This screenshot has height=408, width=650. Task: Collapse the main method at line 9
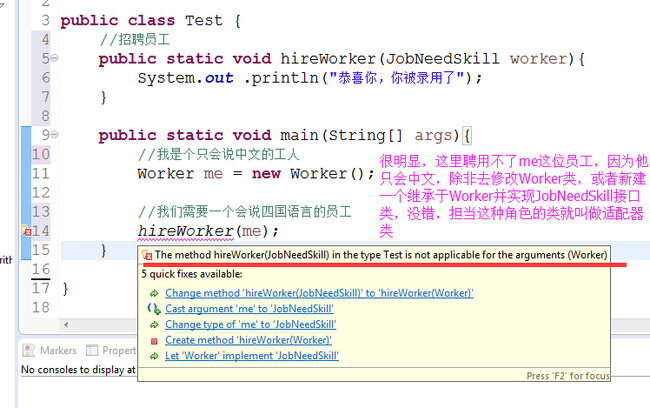click(54, 135)
